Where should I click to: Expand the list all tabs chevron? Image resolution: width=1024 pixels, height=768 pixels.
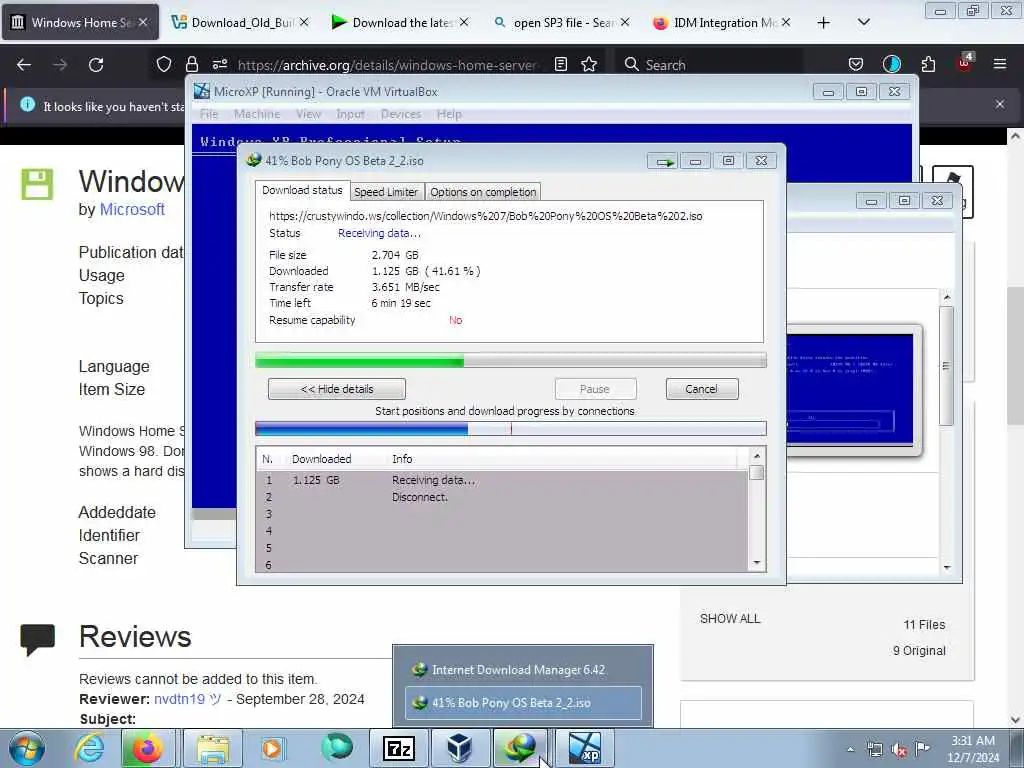[x=863, y=22]
